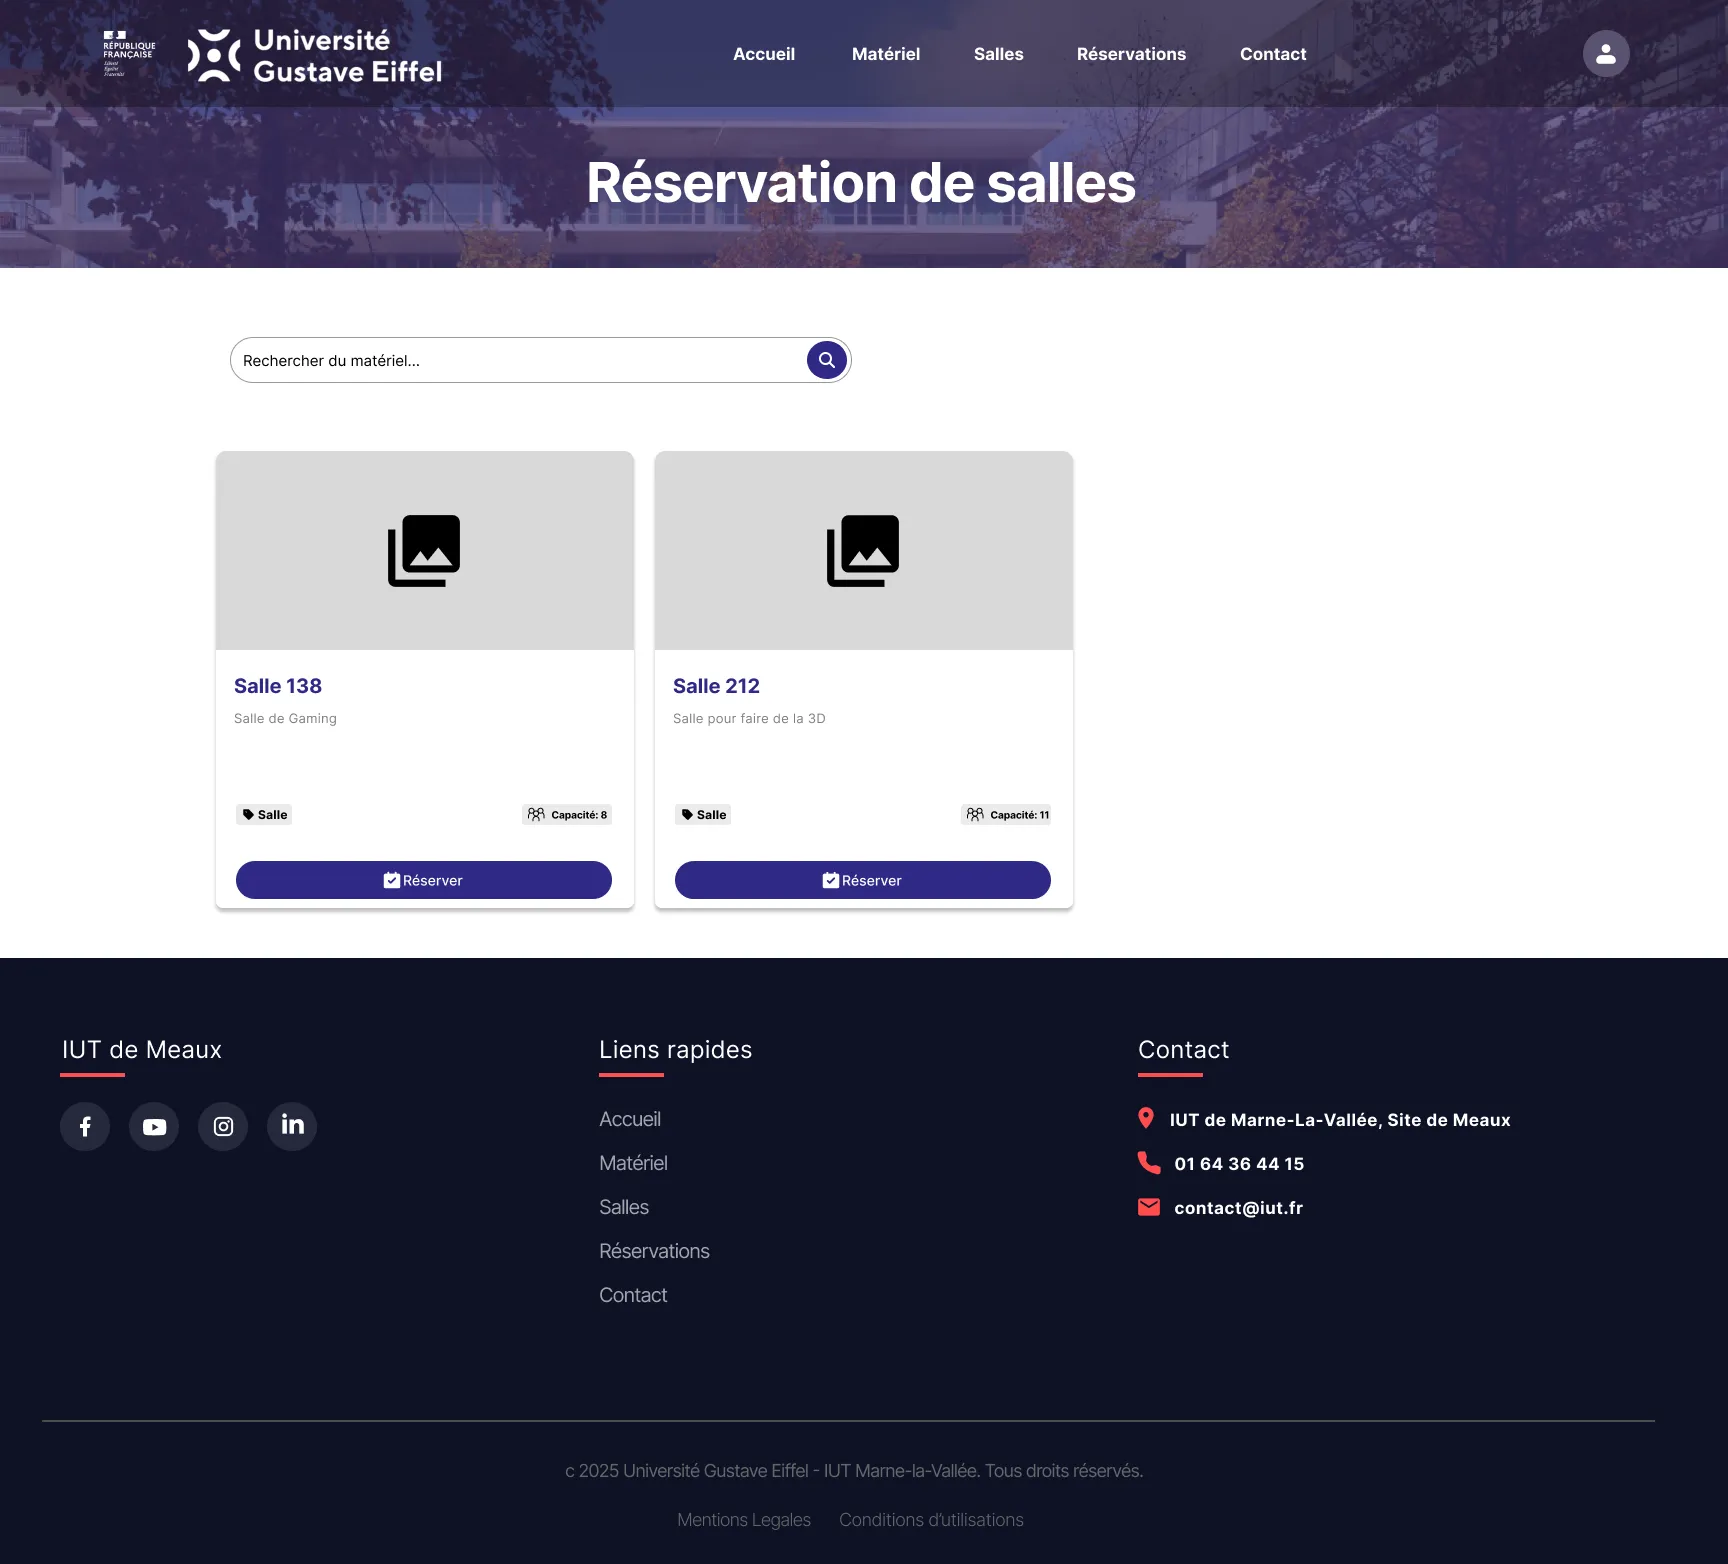This screenshot has width=1728, height=1564.
Task: Click the IUT de Meaux footer heading
Action: [142, 1049]
